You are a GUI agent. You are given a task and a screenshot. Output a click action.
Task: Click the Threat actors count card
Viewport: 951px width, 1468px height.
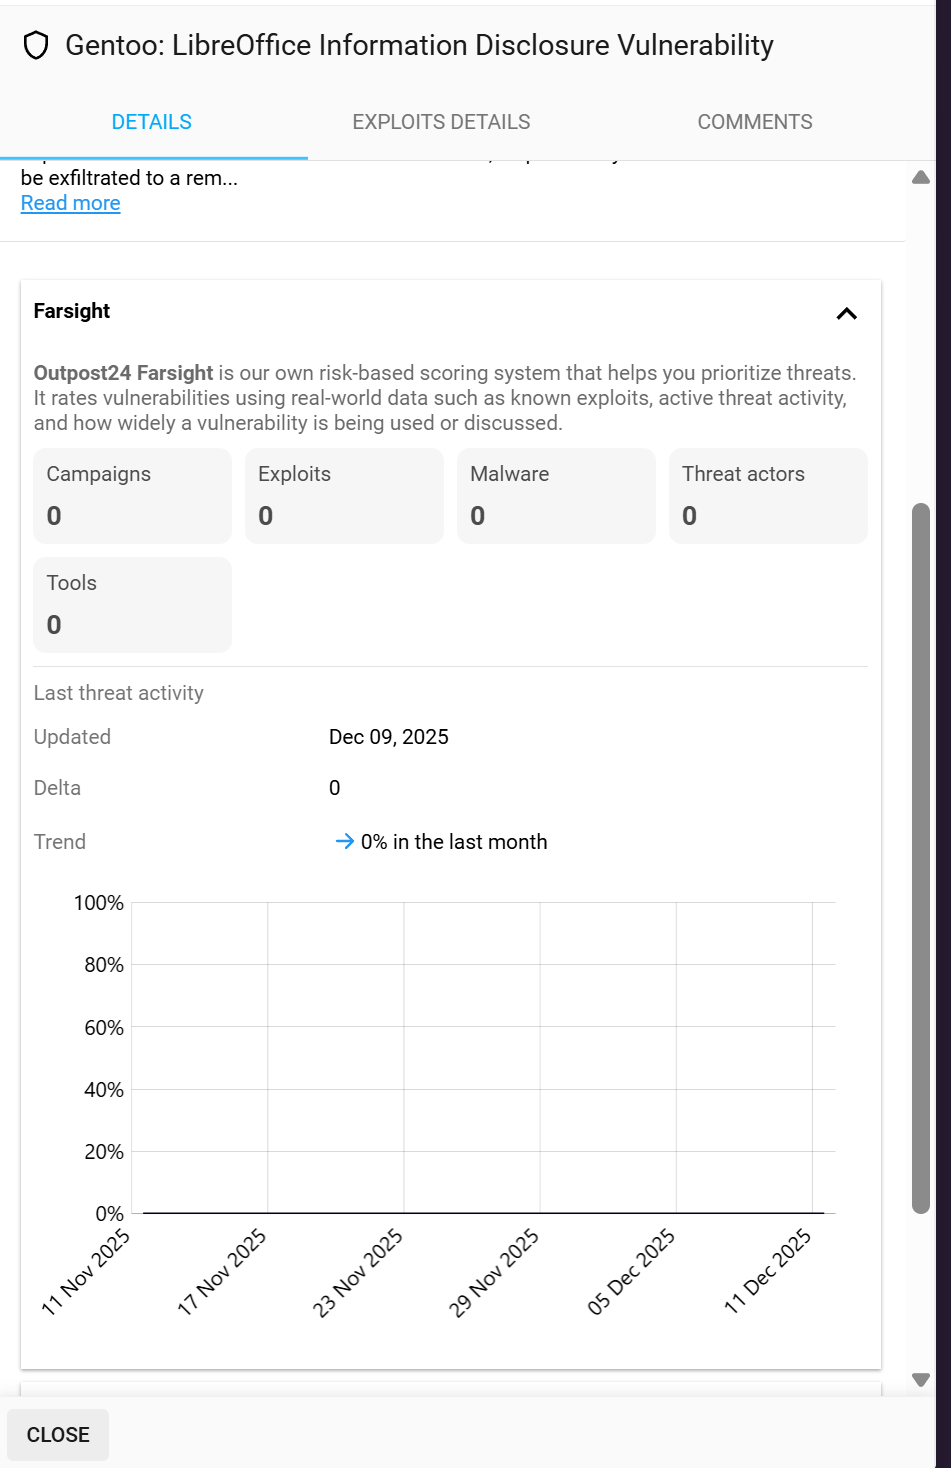click(x=768, y=496)
